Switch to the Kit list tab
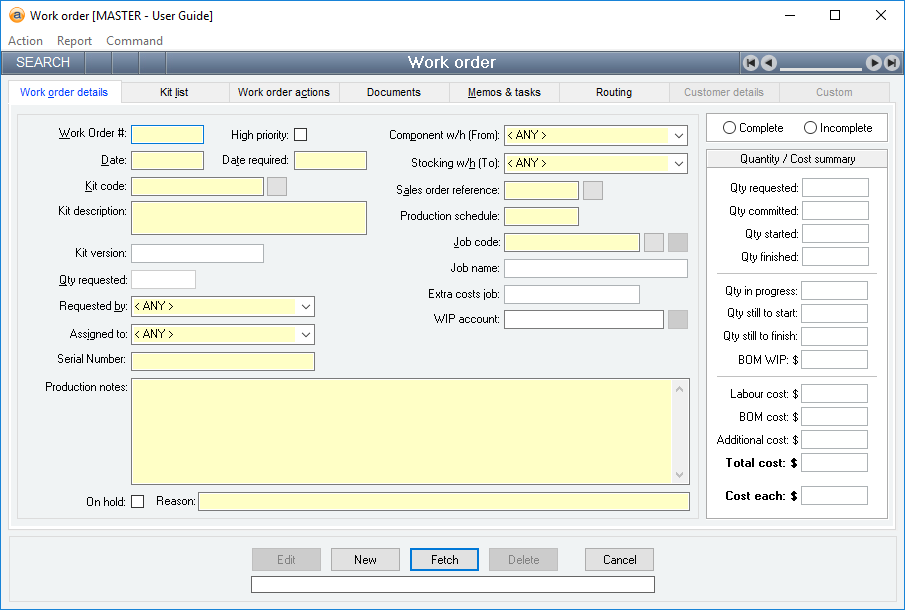This screenshot has height=610, width=905. [174, 92]
